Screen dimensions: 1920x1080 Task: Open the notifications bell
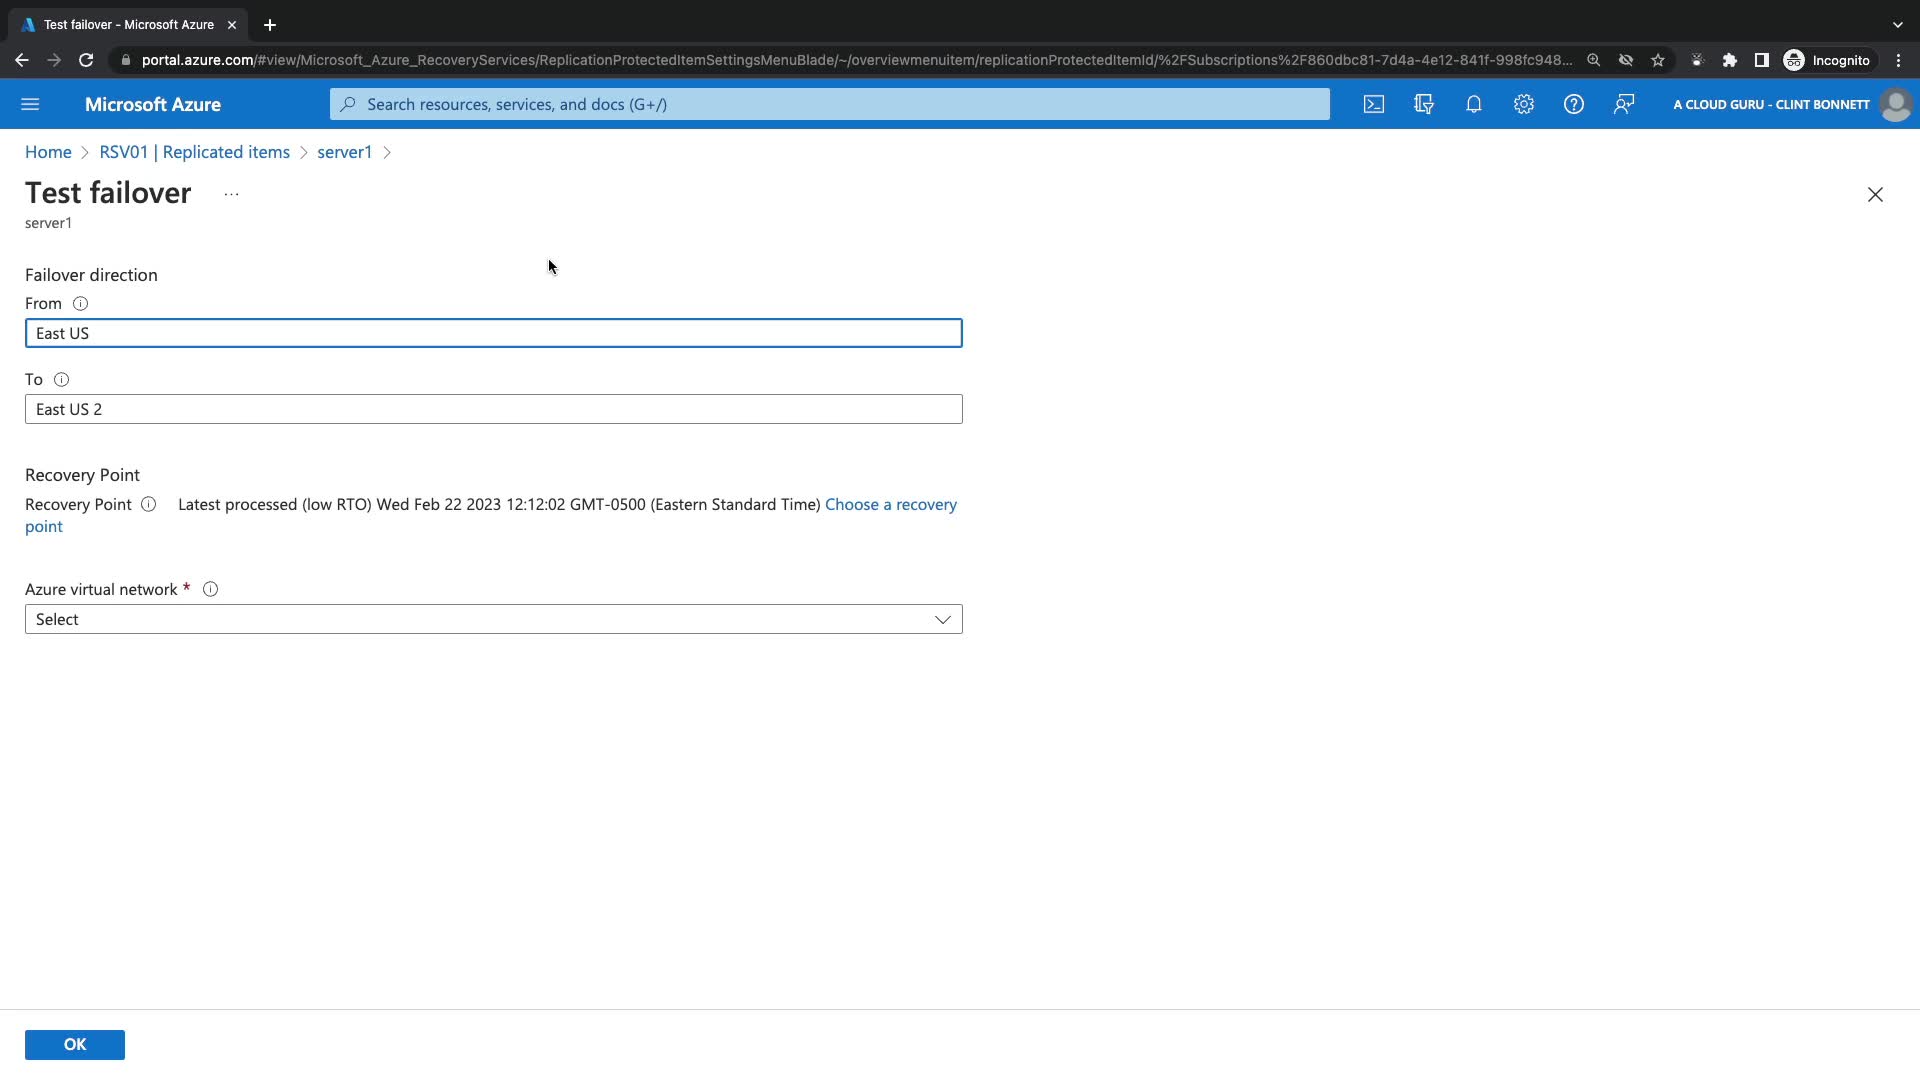click(x=1474, y=104)
